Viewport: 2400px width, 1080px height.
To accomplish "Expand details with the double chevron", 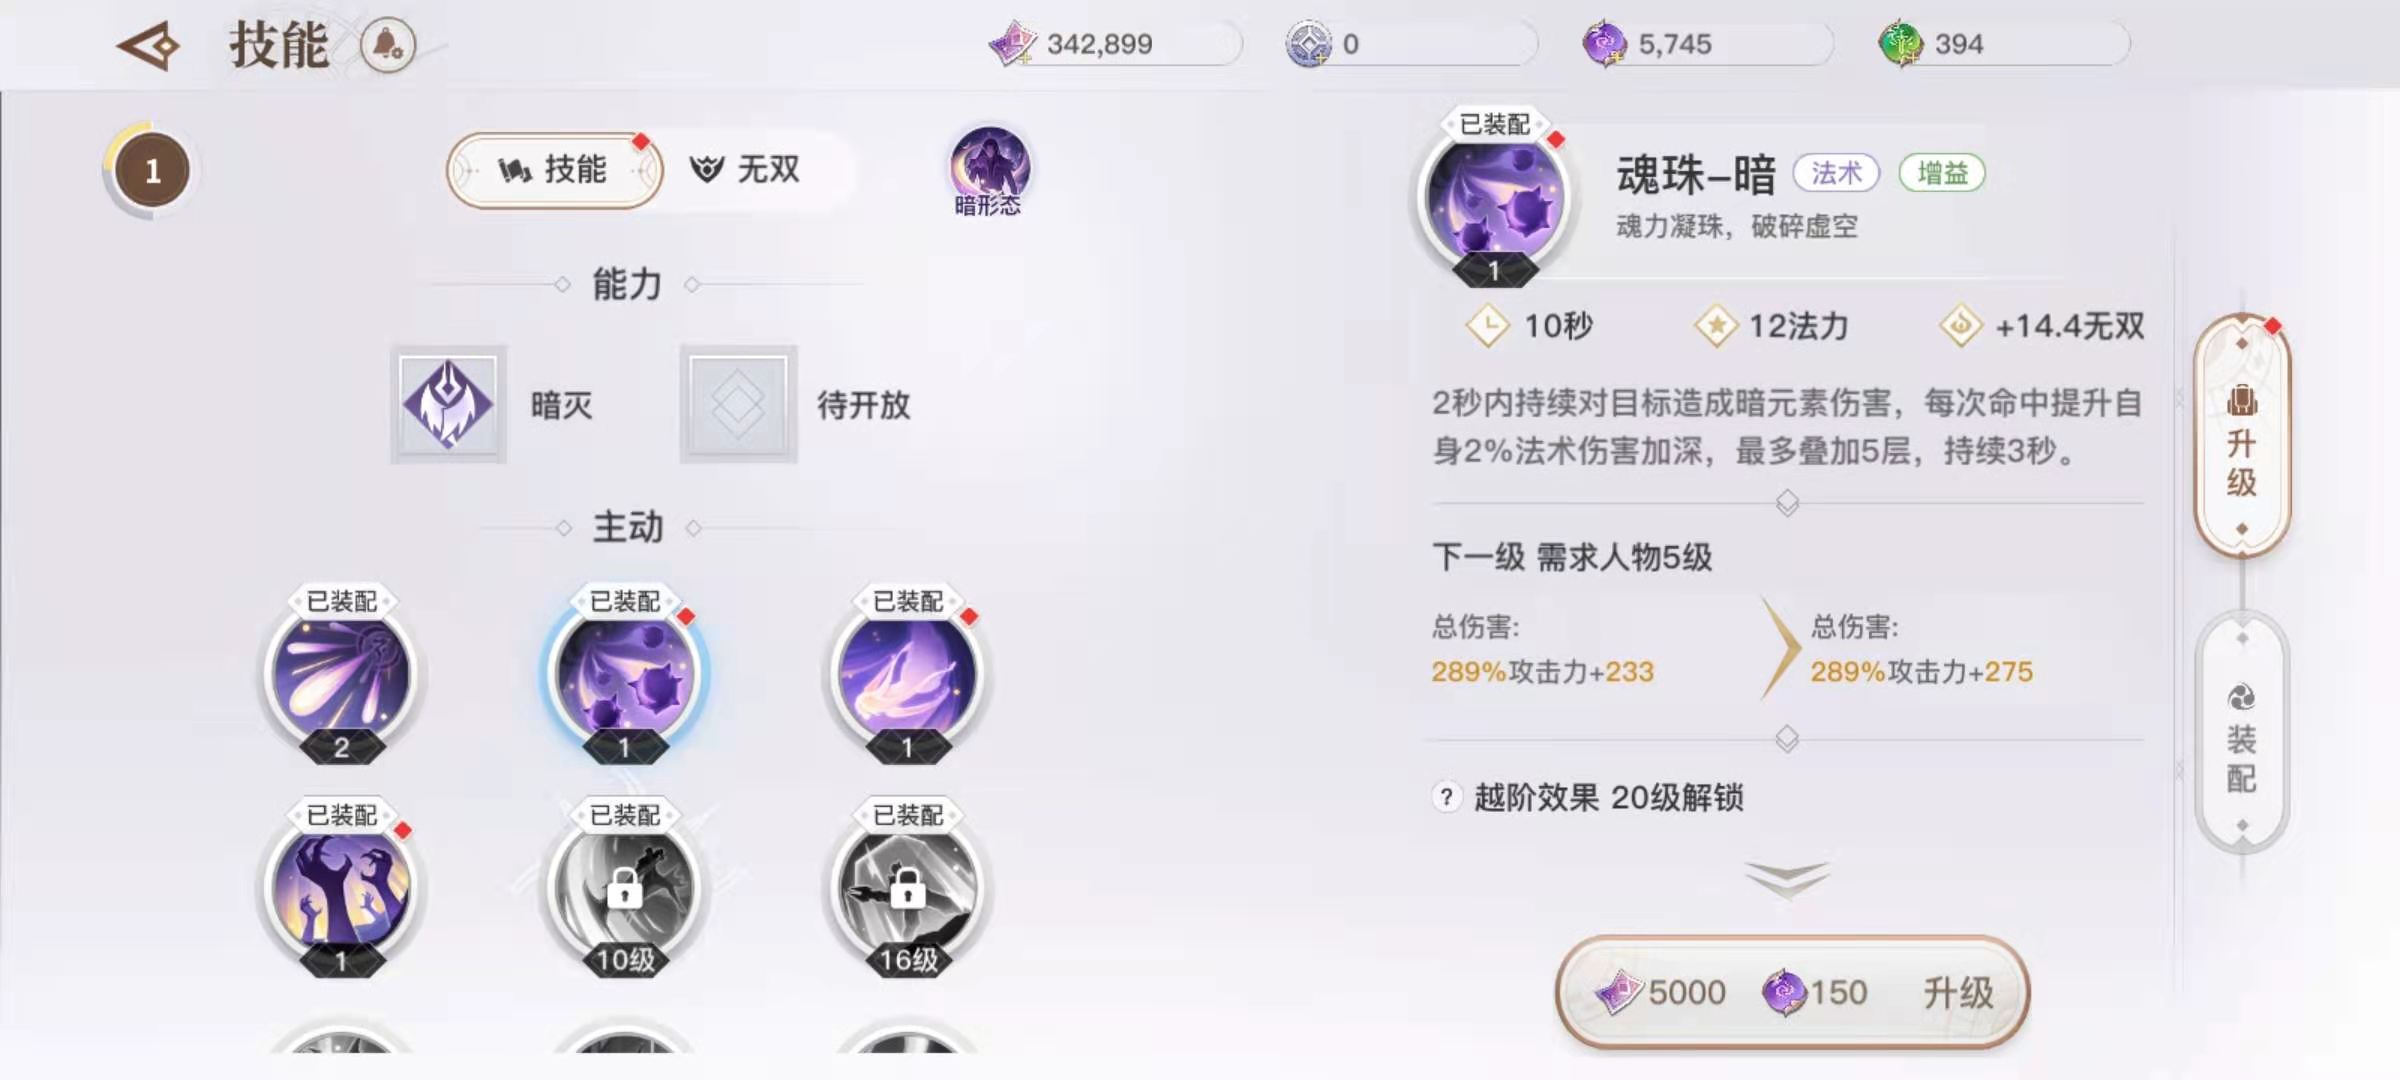I will click(x=1787, y=879).
